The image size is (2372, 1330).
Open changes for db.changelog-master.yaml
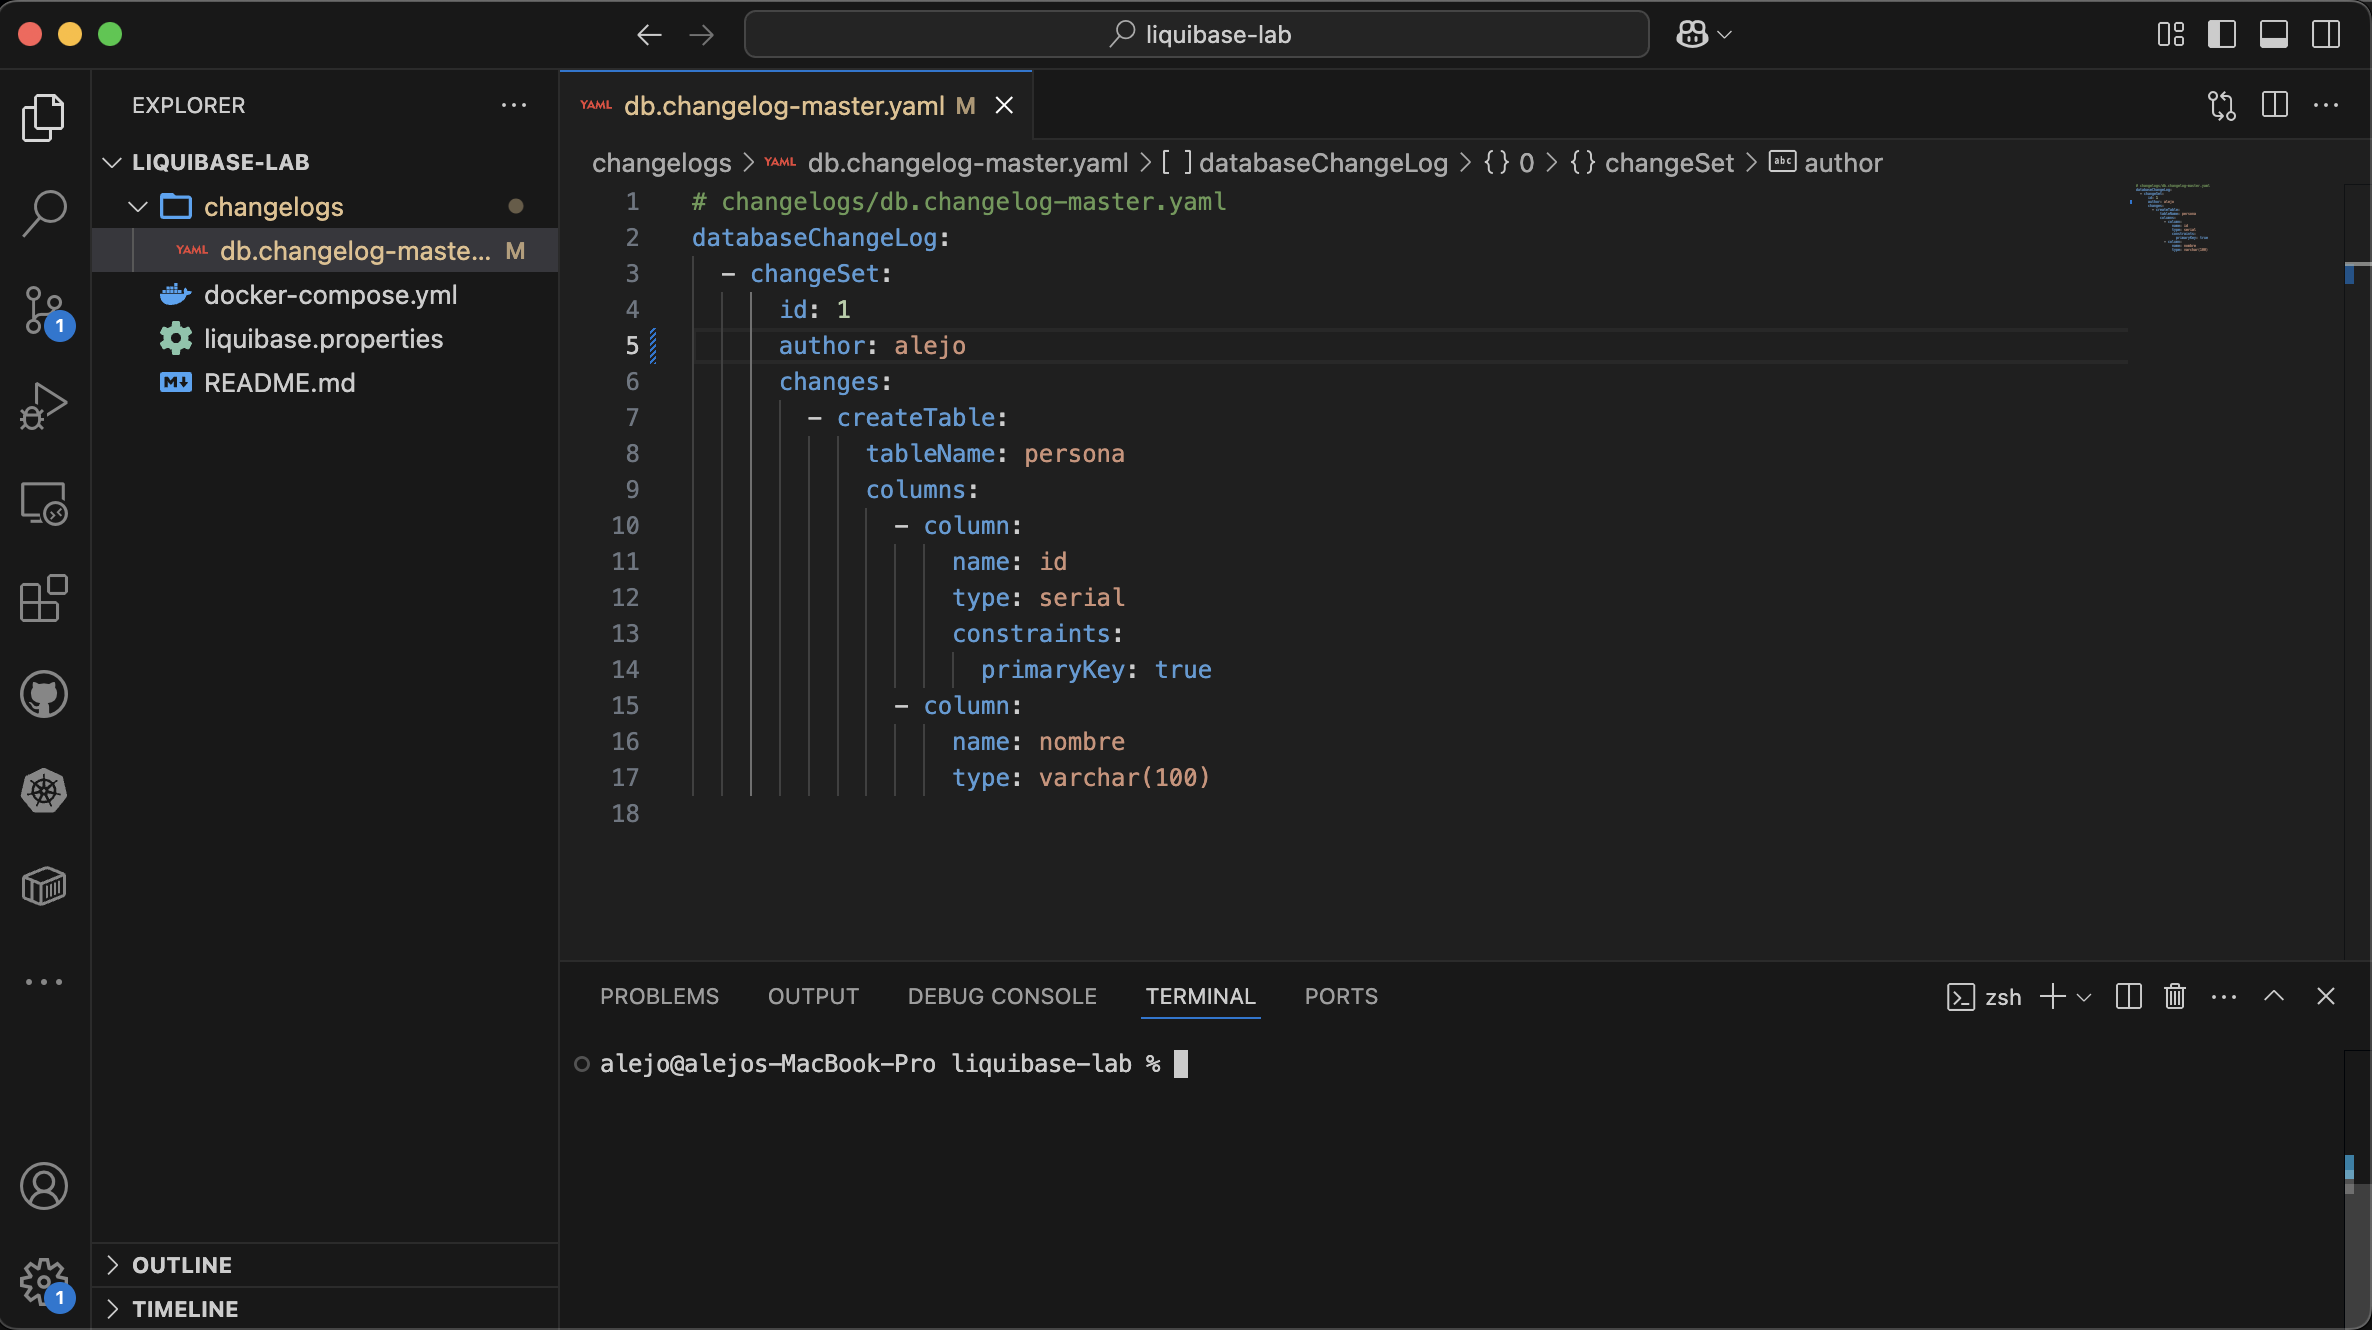click(2222, 105)
